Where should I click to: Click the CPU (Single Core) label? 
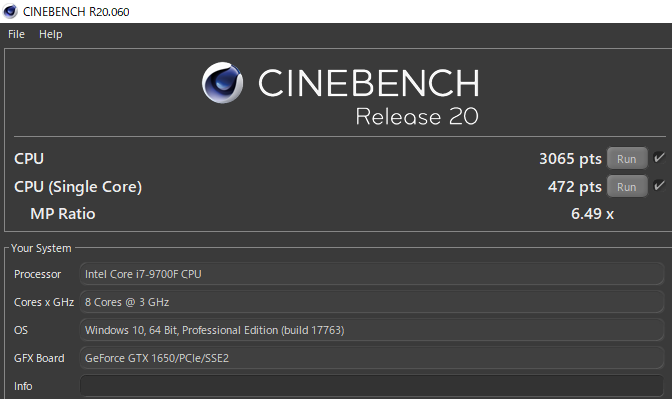pyautogui.click(x=78, y=187)
